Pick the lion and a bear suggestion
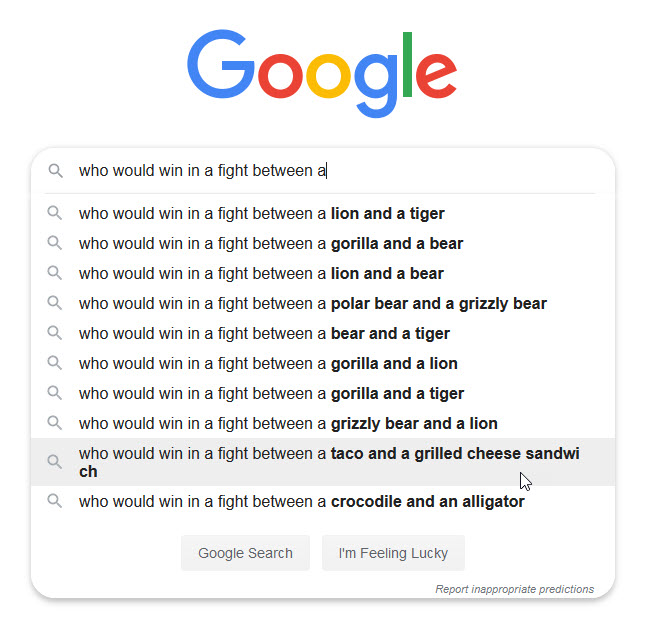The image size is (655, 620). coord(261,273)
